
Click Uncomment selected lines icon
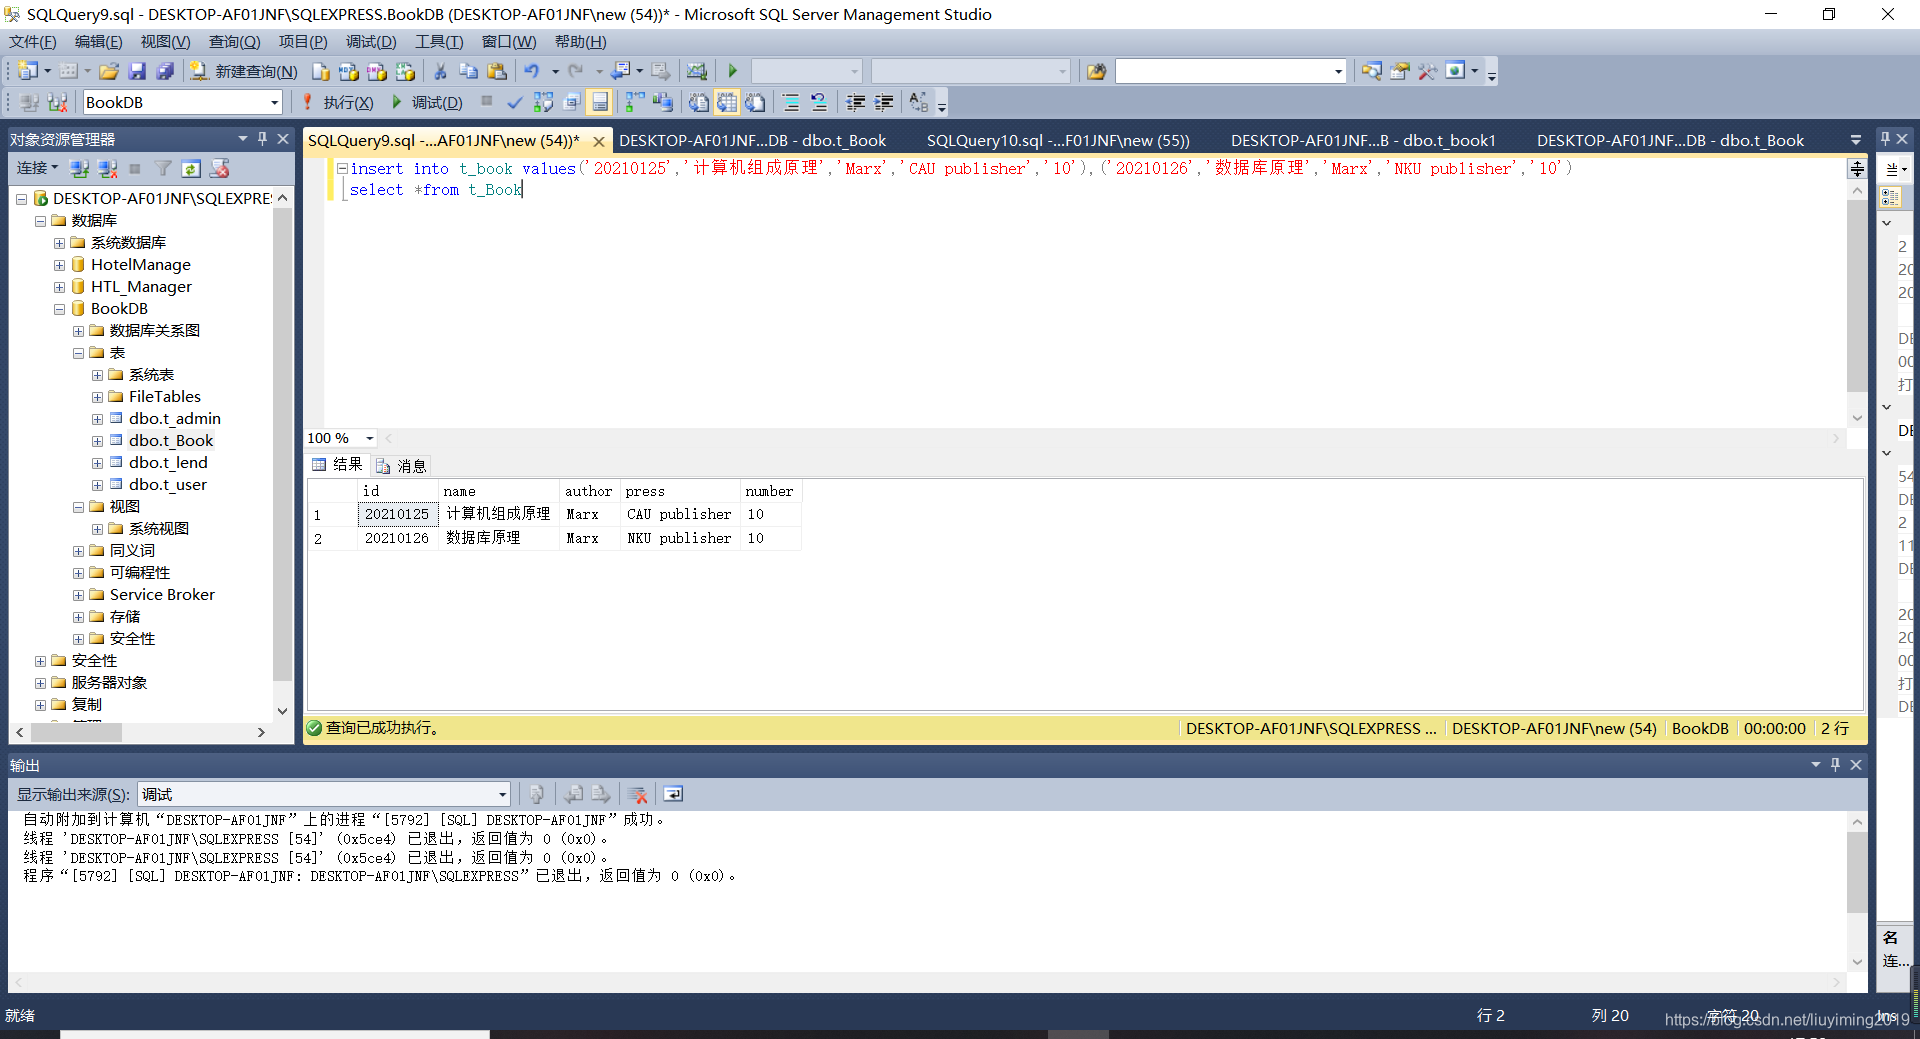pyautogui.click(x=819, y=102)
